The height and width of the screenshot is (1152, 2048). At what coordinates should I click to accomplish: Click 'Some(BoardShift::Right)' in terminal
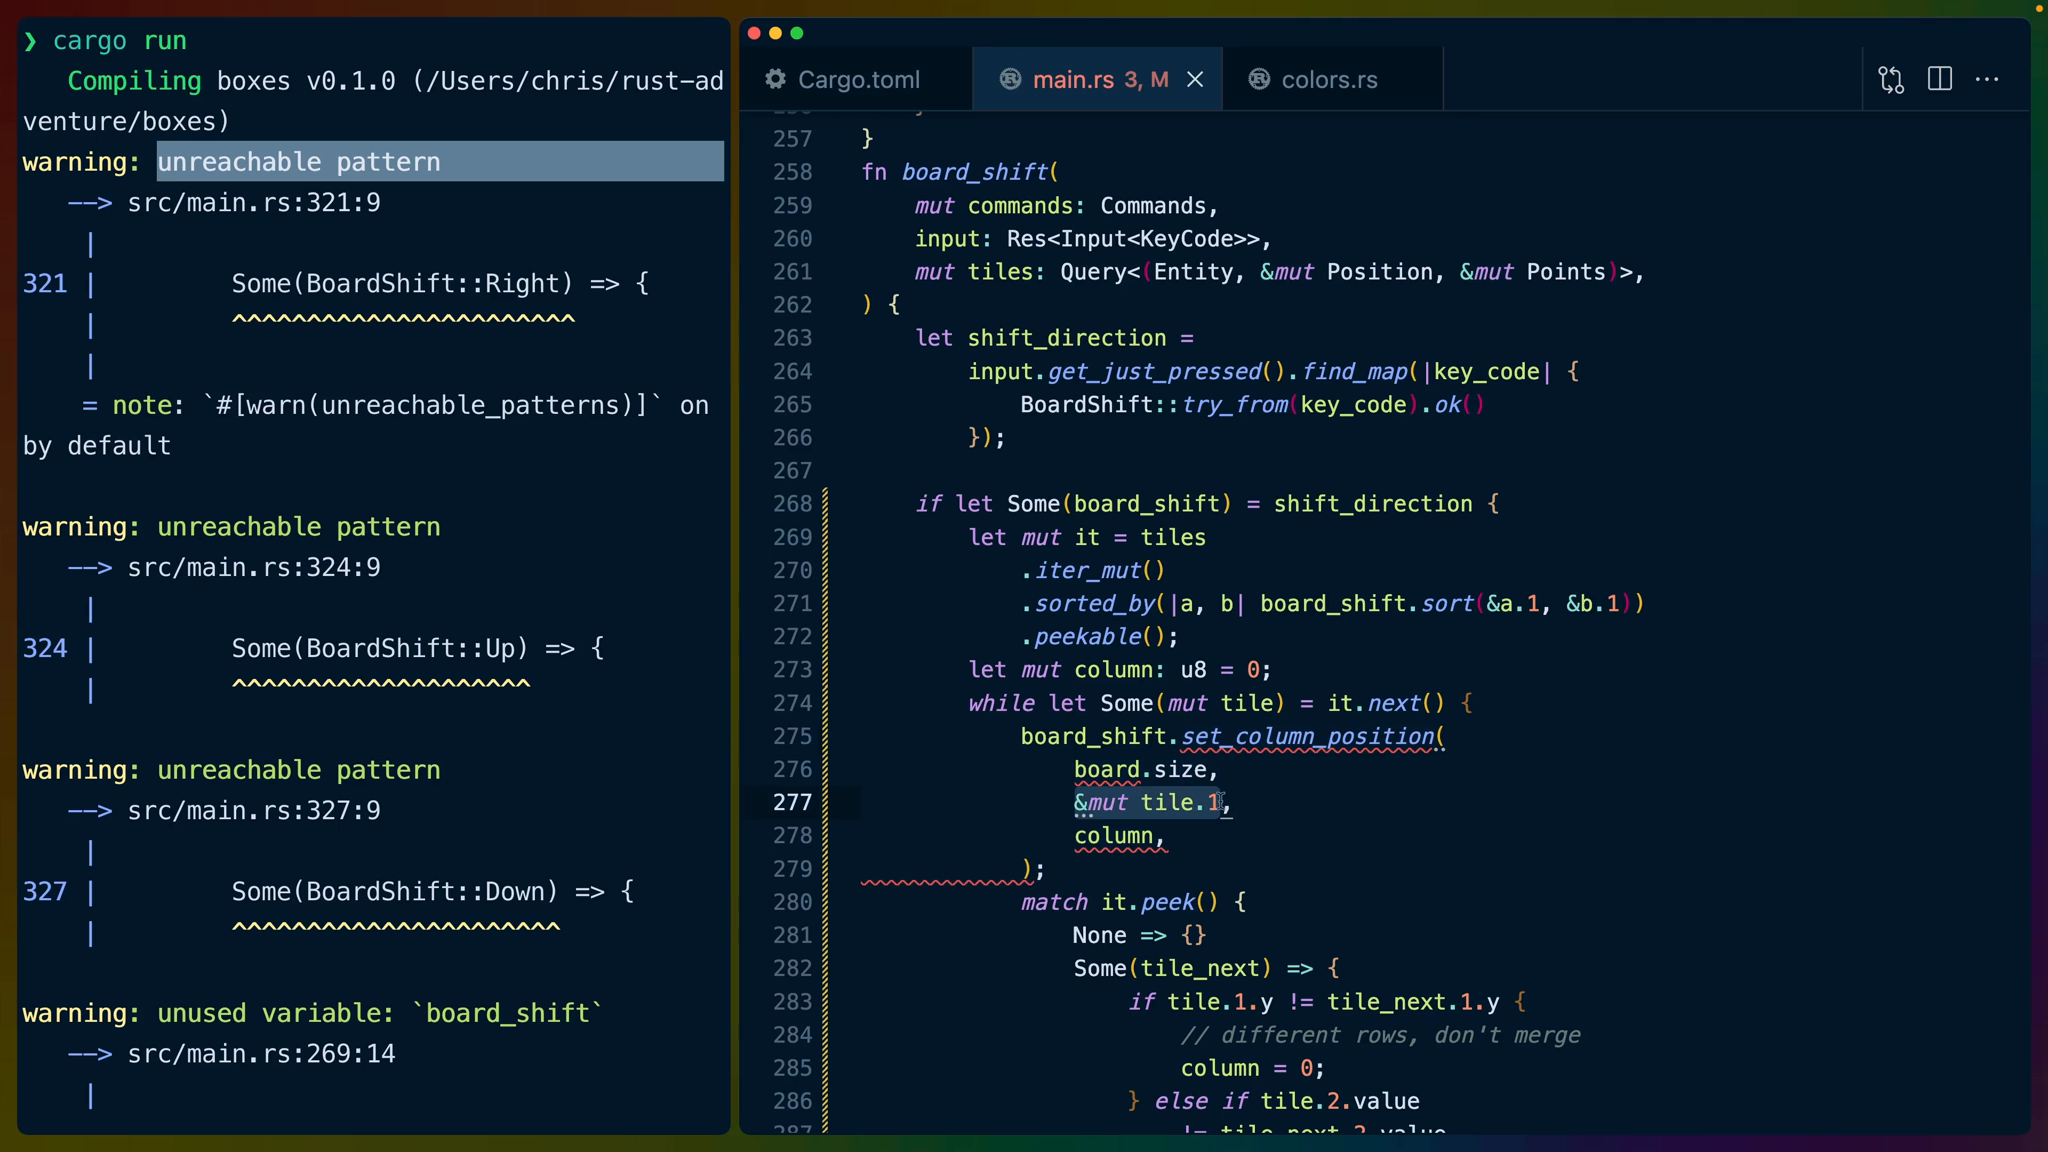[x=403, y=284]
